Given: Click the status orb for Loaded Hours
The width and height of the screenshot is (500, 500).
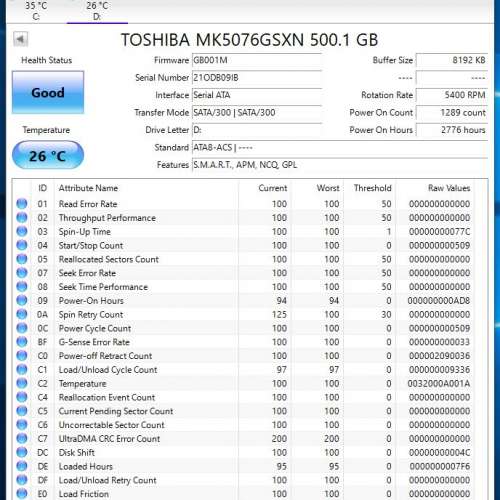Looking at the screenshot, I should [x=22, y=466].
